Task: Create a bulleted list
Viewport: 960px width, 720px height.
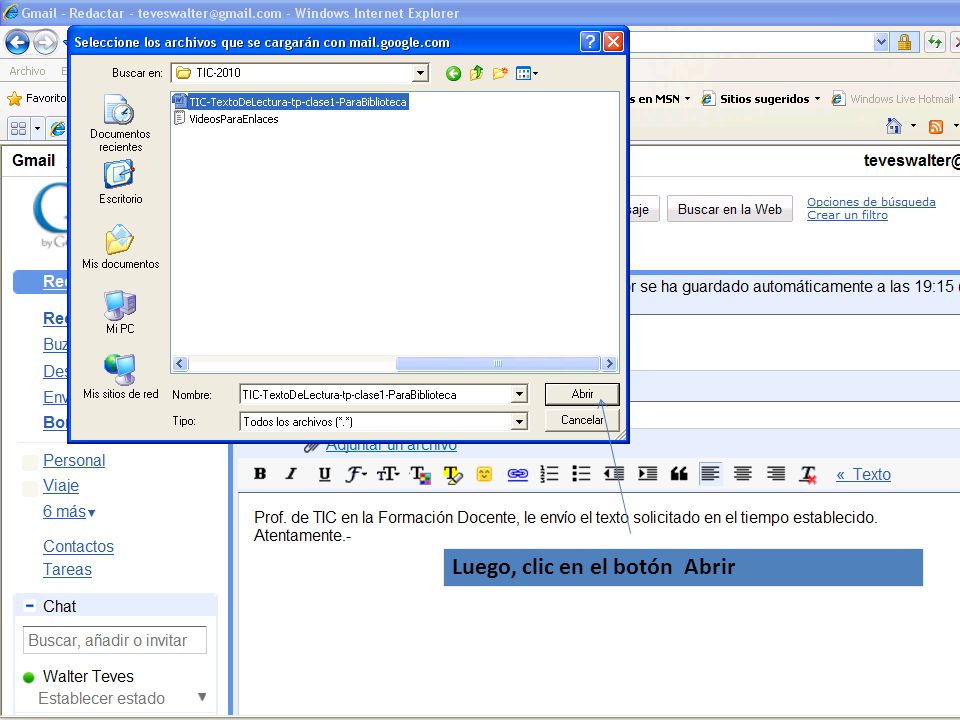Action: point(581,474)
